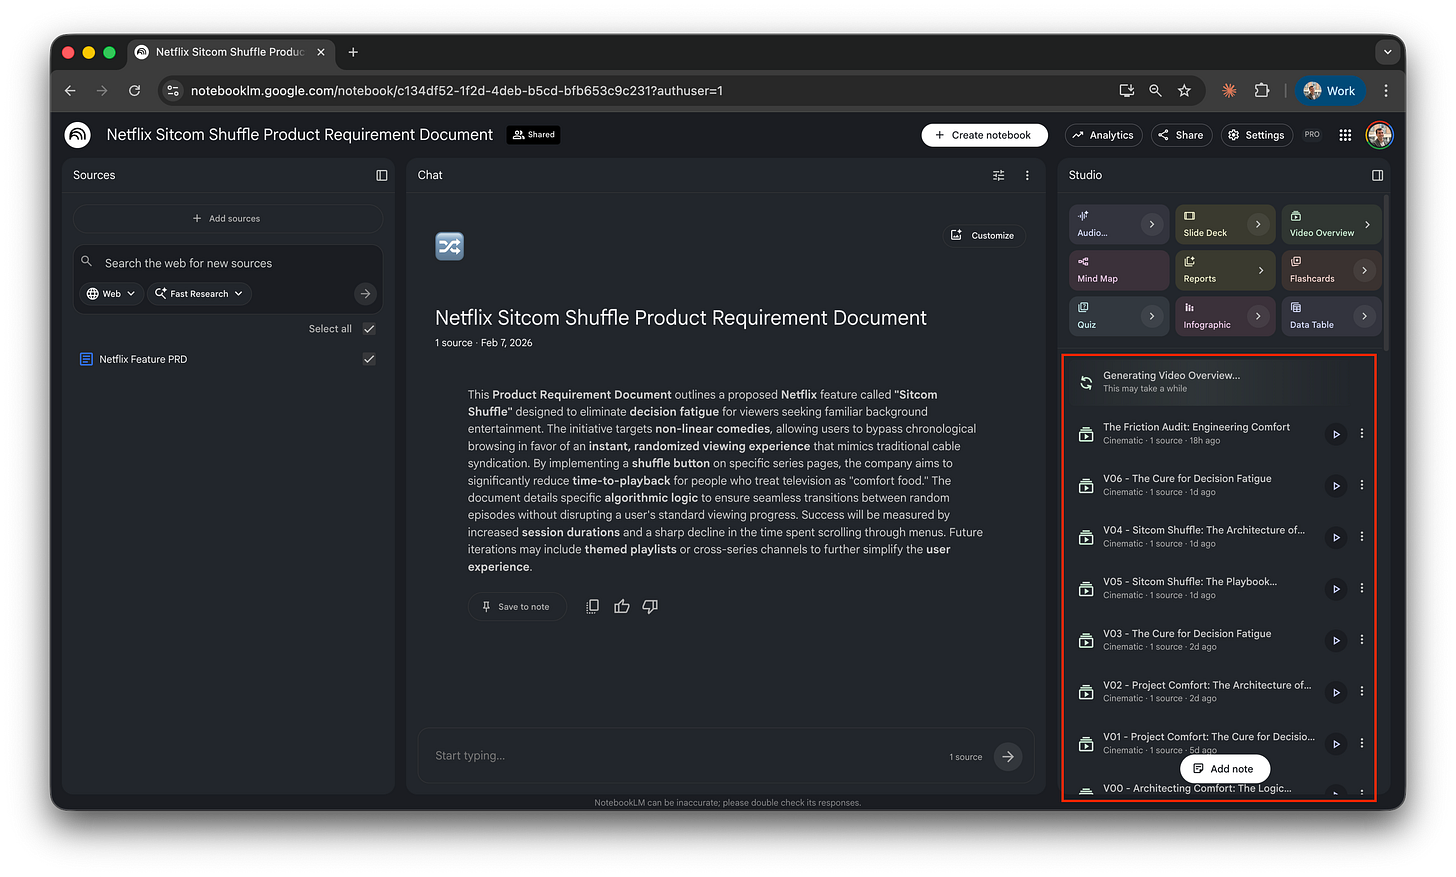Open site information icon in address bar
Image resolution: width=1456 pixels, height=877 pixels.
click(173, 91)
